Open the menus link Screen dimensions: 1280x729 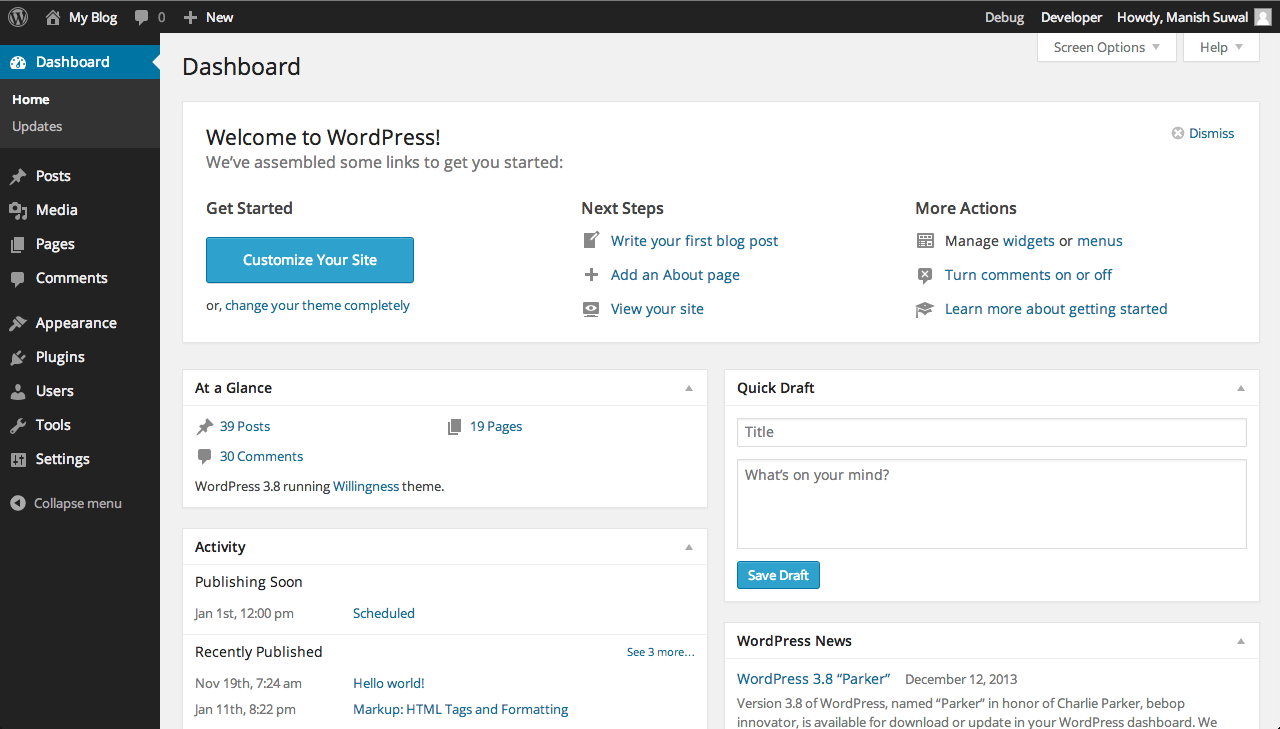coord(1100,241)
